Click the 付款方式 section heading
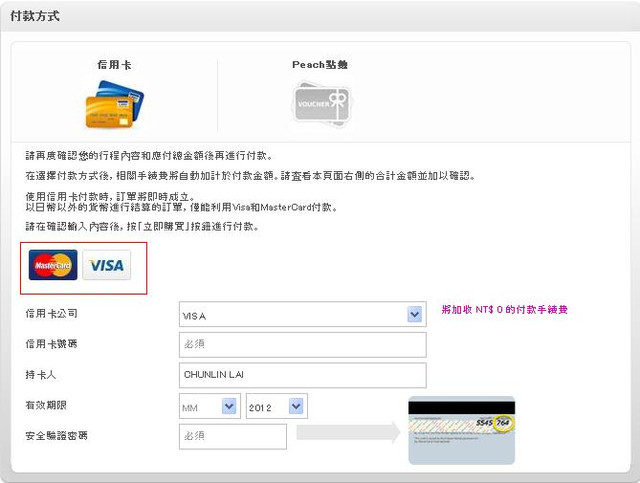The width and height of the screenshot is (640, 483). coord(35,16)
